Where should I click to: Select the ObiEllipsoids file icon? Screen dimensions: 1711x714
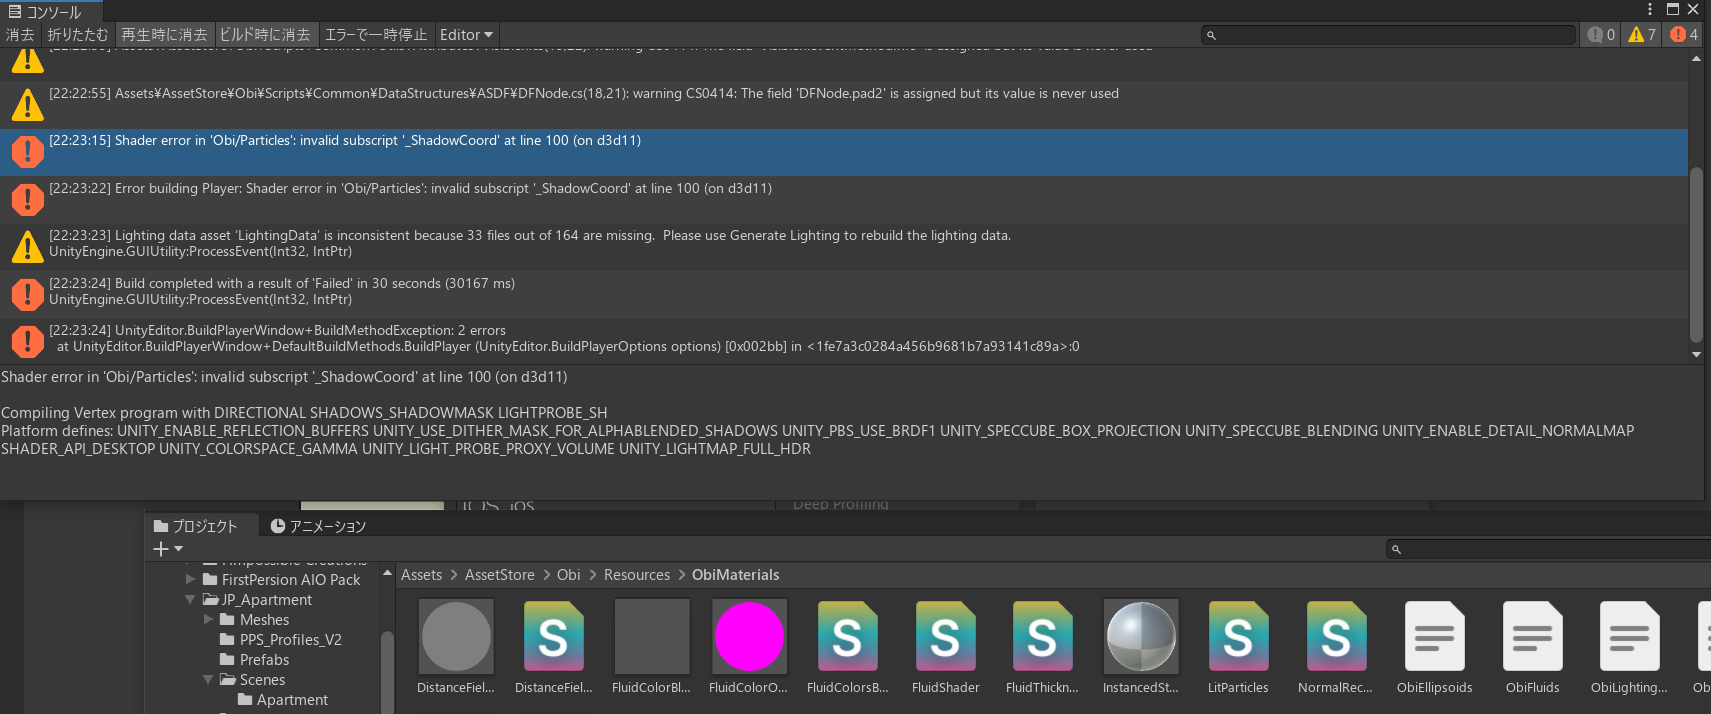point(1434,637)
